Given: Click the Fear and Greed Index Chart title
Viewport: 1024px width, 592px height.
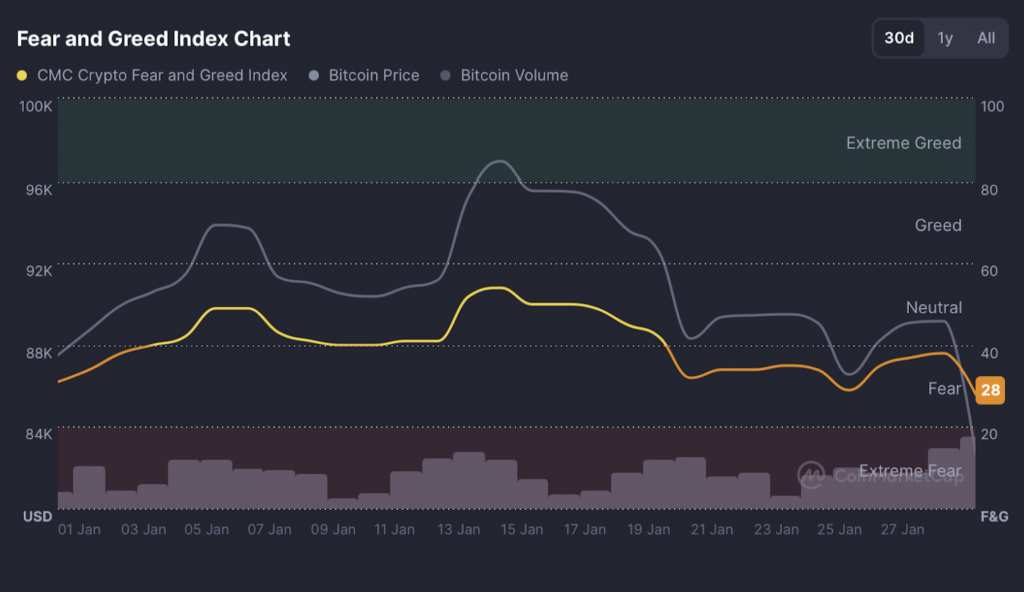Looking at the screenshot, I should pos(154,39).
